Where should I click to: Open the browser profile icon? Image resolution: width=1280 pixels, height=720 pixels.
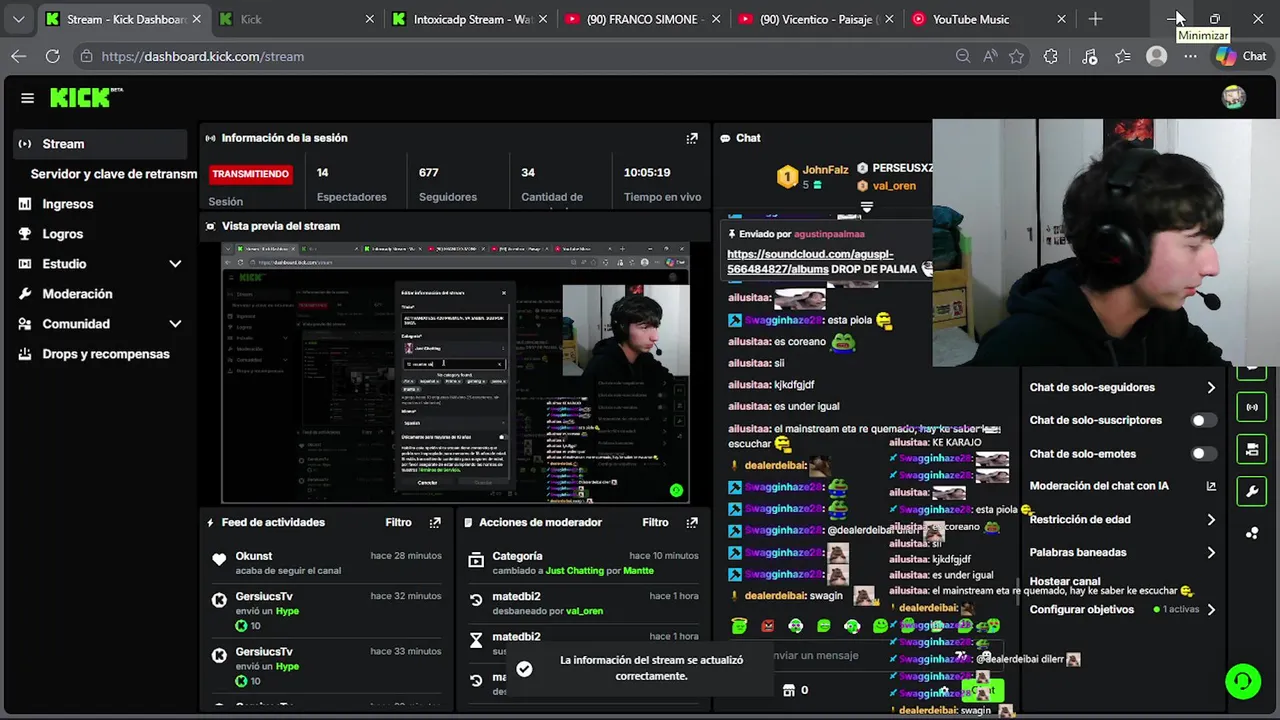1157,56
